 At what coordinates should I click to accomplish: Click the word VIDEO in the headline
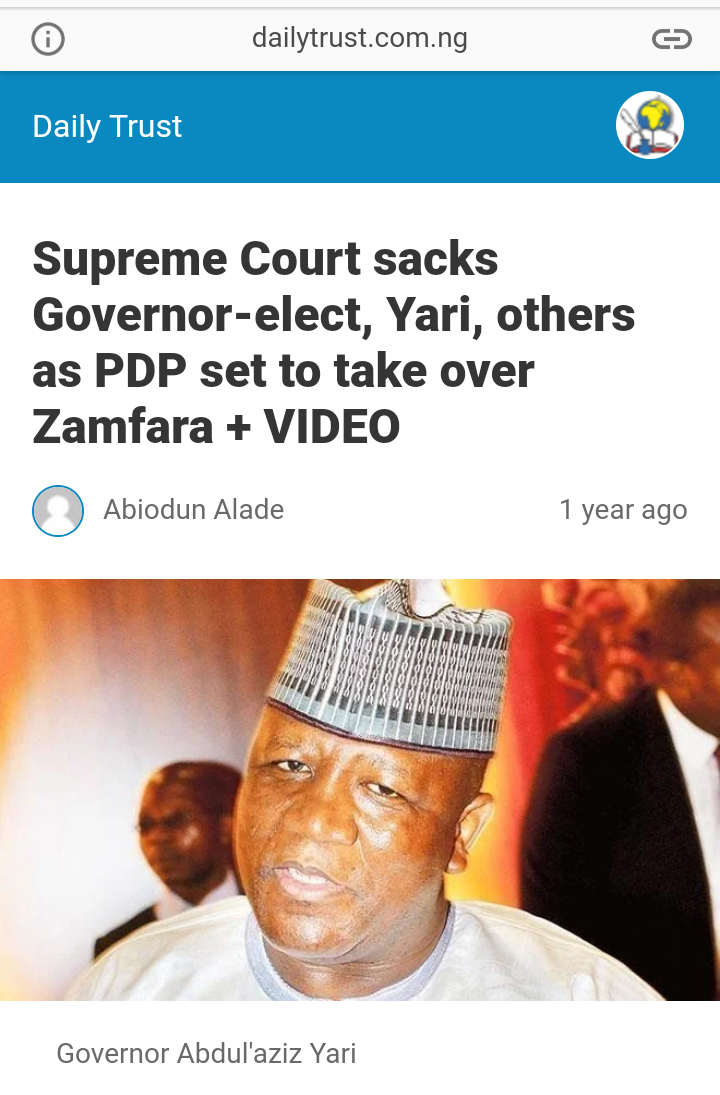[332, 427]
